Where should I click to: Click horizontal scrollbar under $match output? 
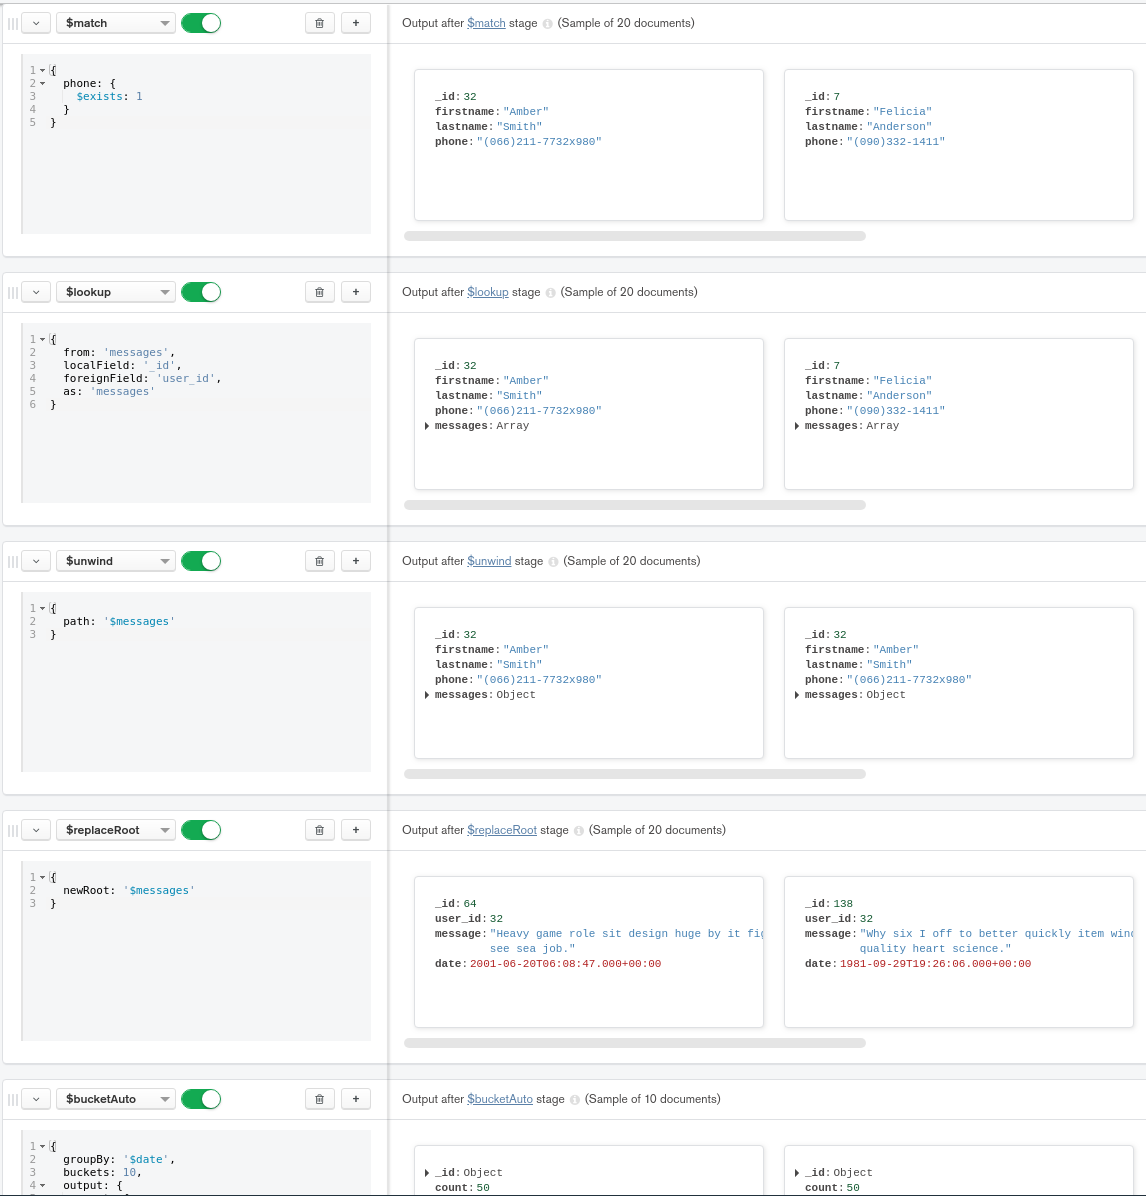tap(635, 236)
